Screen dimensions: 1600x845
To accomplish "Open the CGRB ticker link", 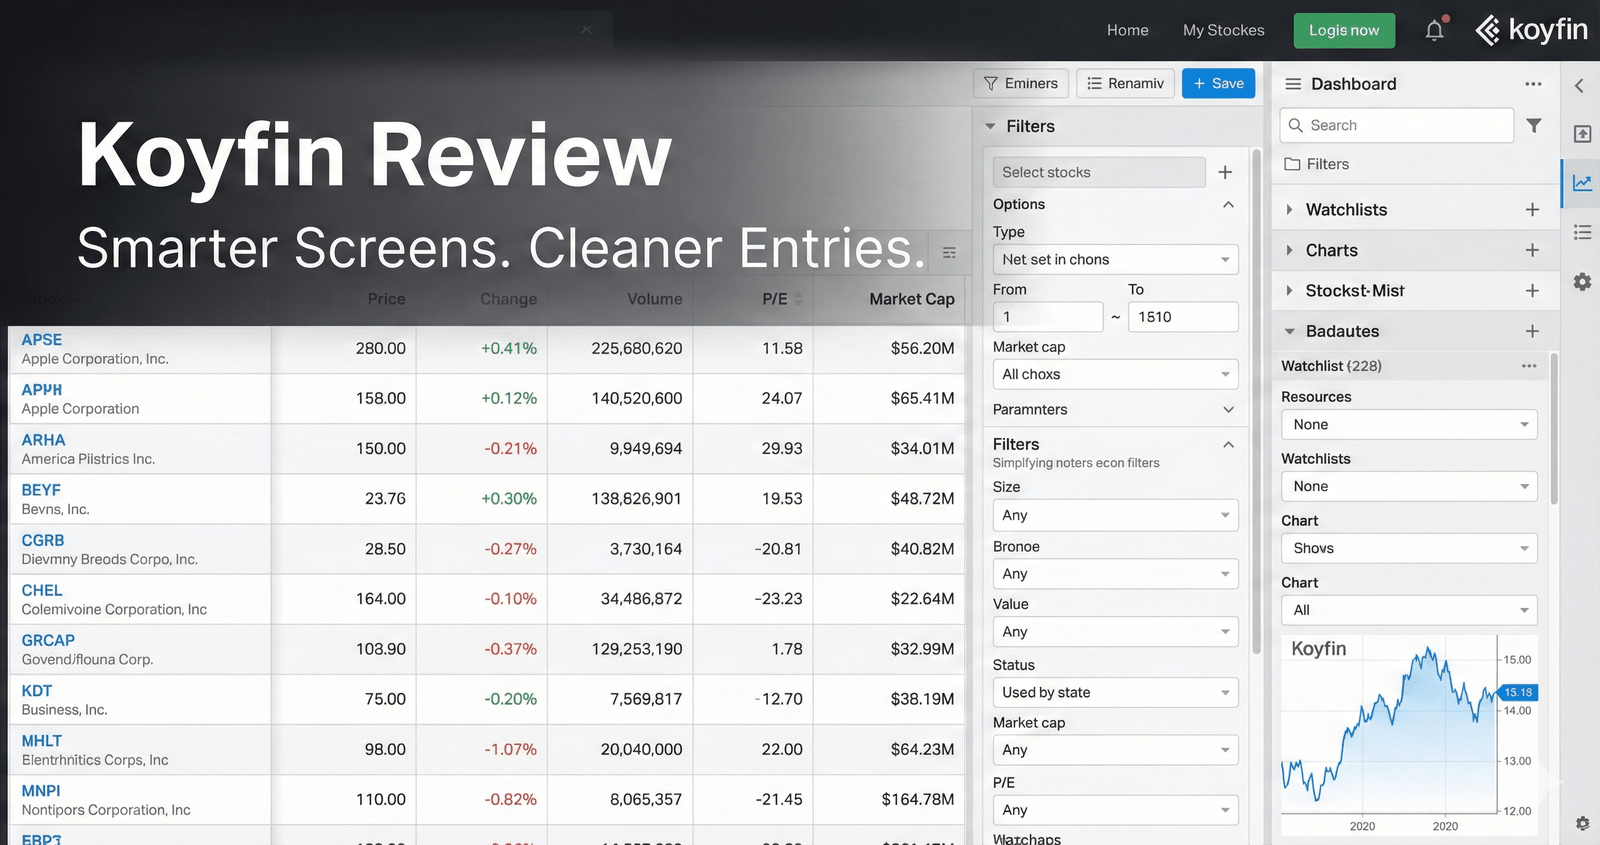I will 43,540.
